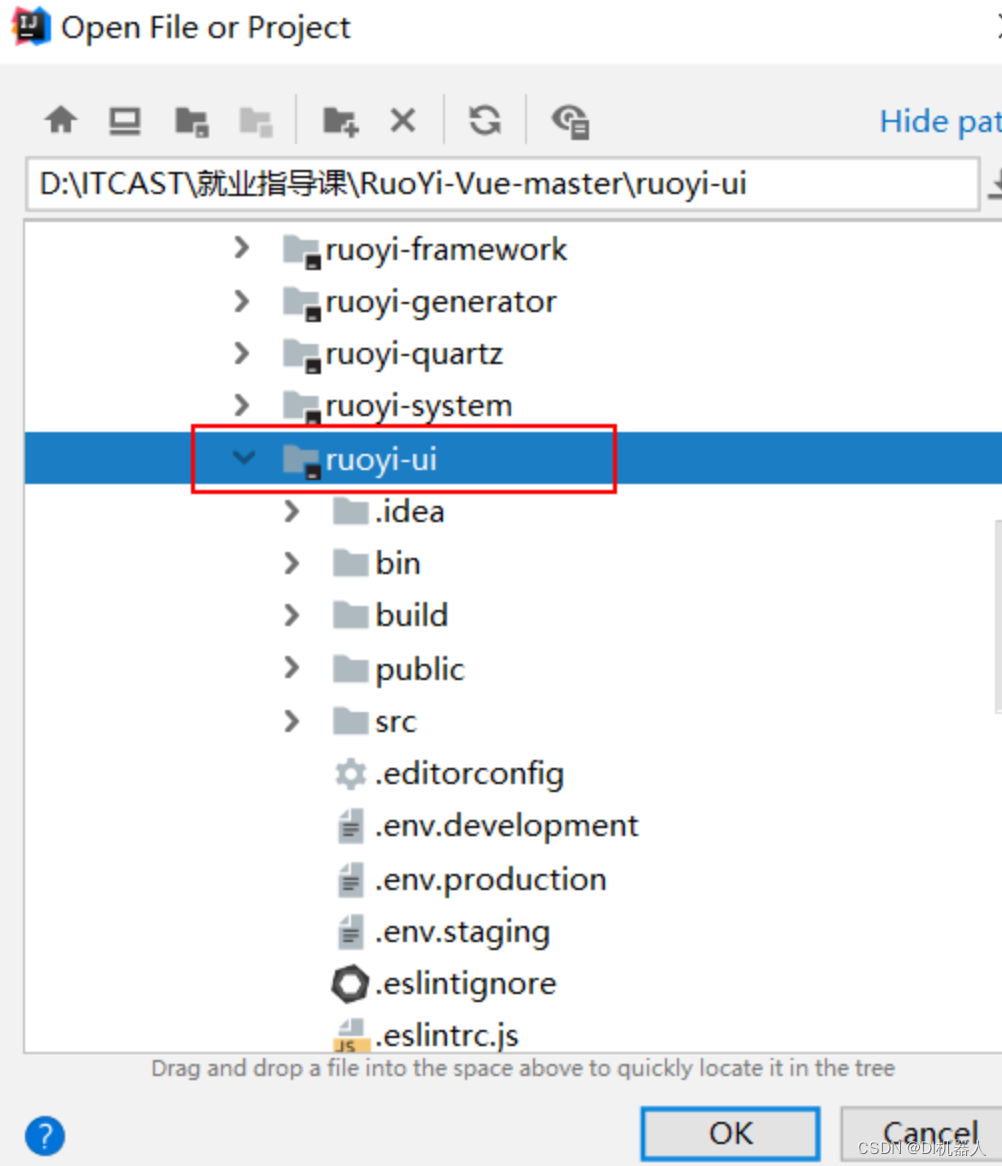Expand the ruoyi-framework folder

[241, 248]
